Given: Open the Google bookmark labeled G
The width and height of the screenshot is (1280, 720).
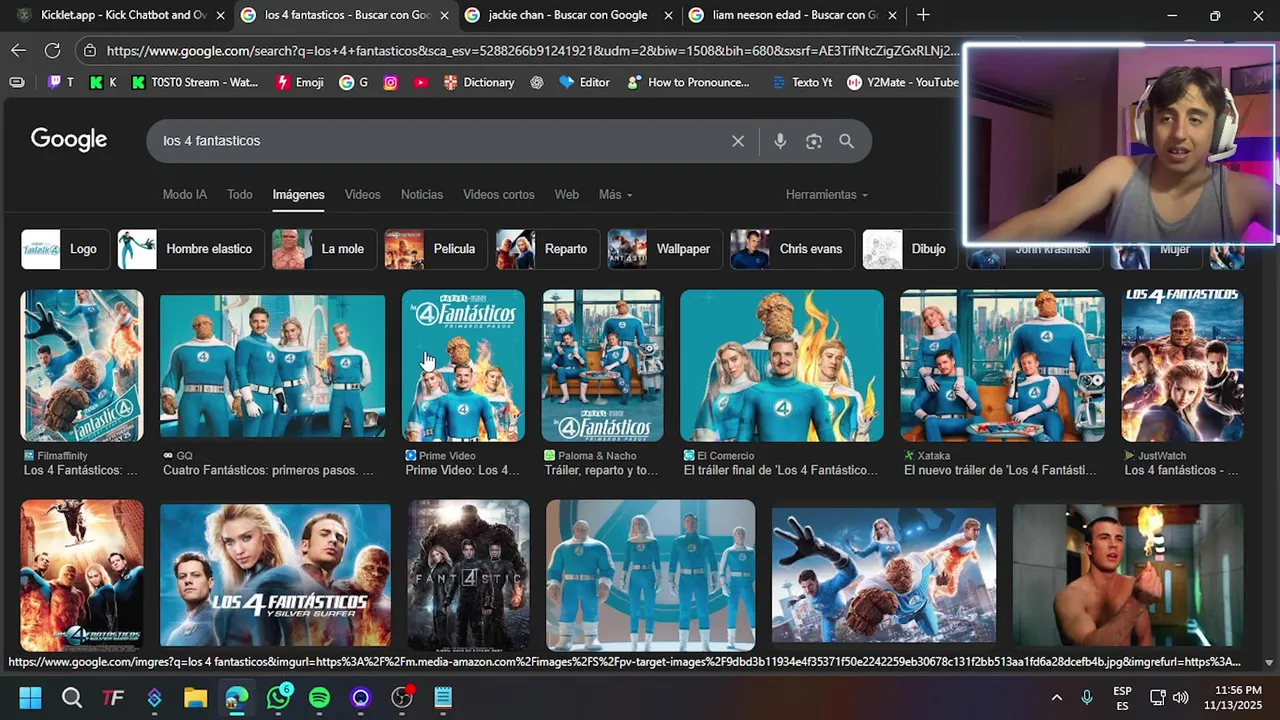Looking at the screenshot, I should click(354, 82).
